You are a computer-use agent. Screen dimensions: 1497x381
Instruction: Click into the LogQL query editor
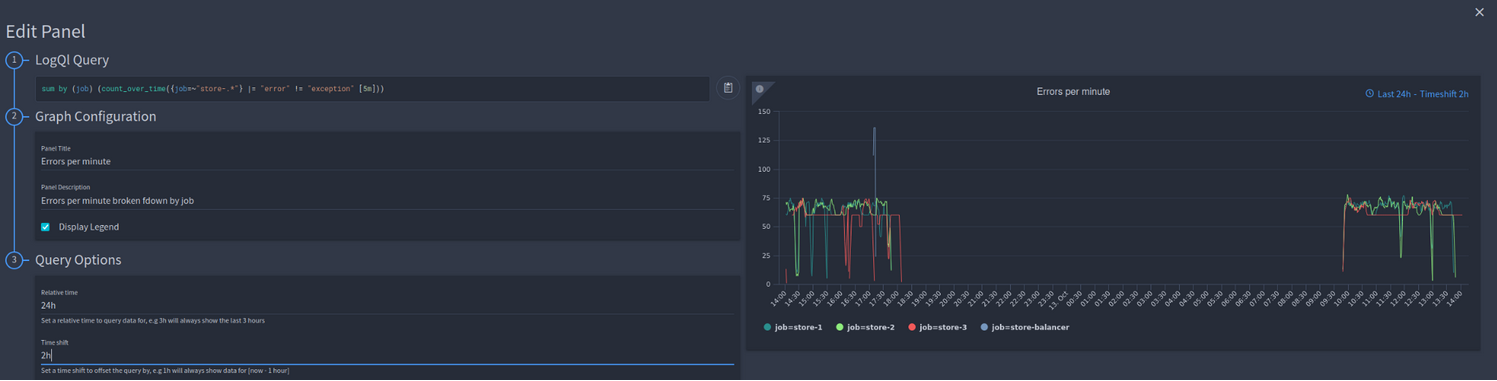[372, 88]
